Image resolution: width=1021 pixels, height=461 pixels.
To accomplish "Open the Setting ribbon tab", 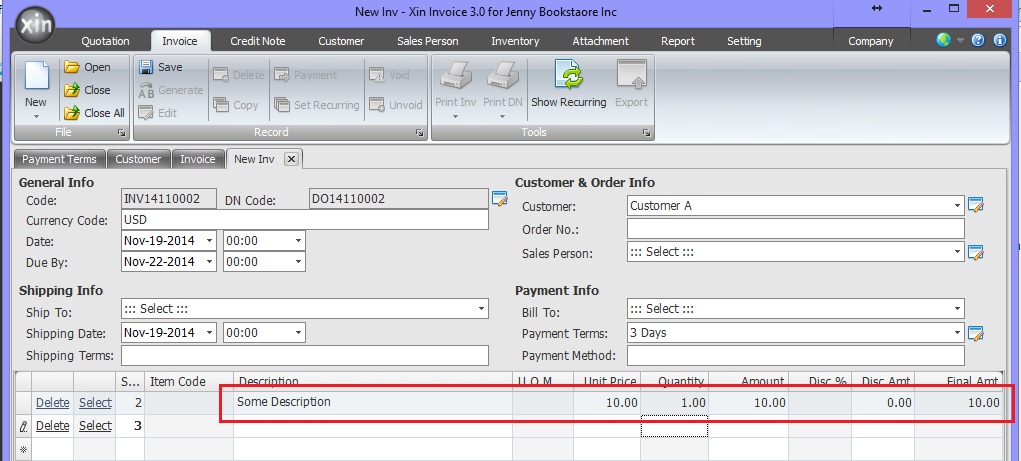I will point(744,41).
